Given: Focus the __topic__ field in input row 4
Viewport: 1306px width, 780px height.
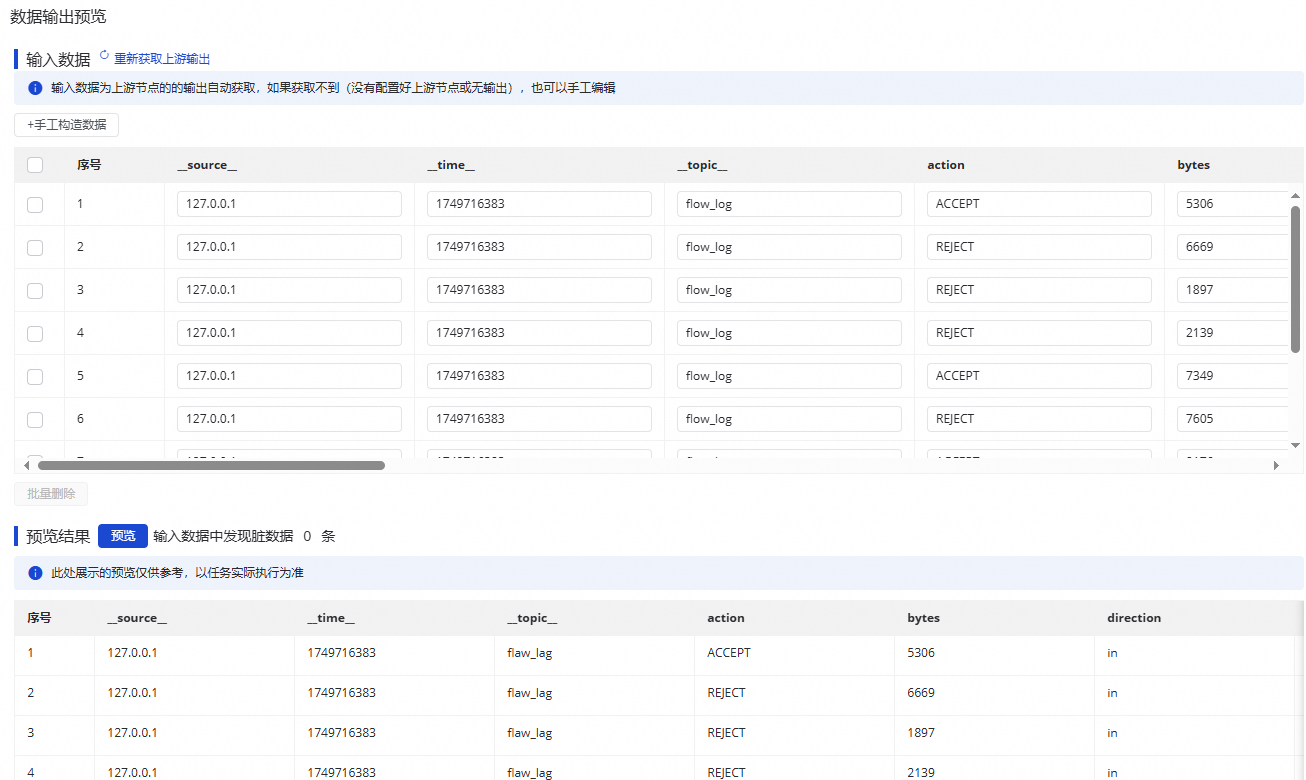Looking at the screenshot, I should click(789, 333).
